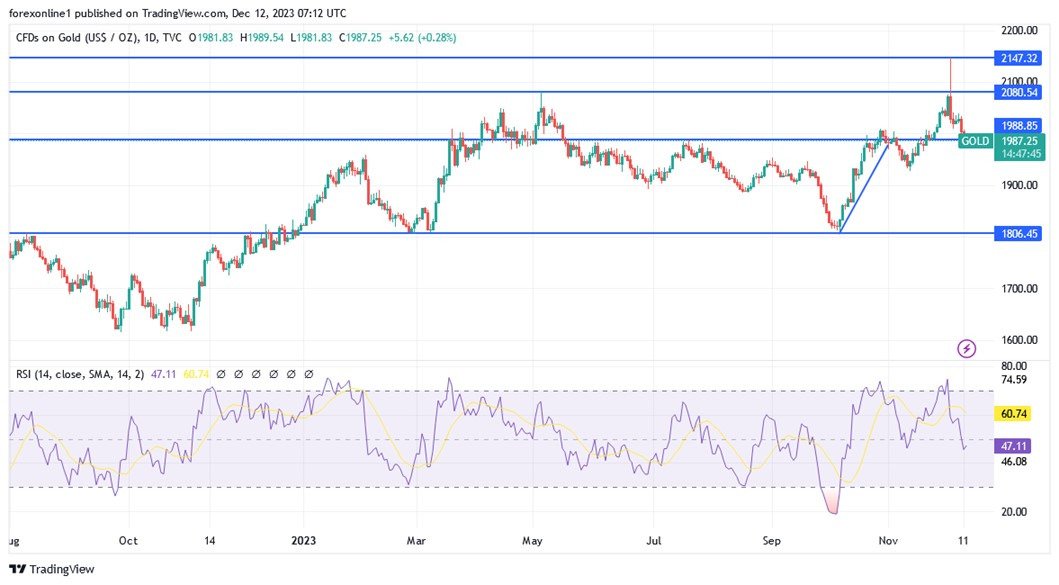Click the TVC exchange label in the legend
1059x585 pixels.
click(170, 37)
